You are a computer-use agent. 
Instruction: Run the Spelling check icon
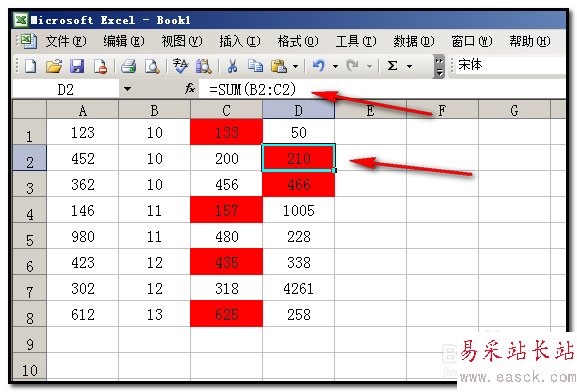pos(180,67)
